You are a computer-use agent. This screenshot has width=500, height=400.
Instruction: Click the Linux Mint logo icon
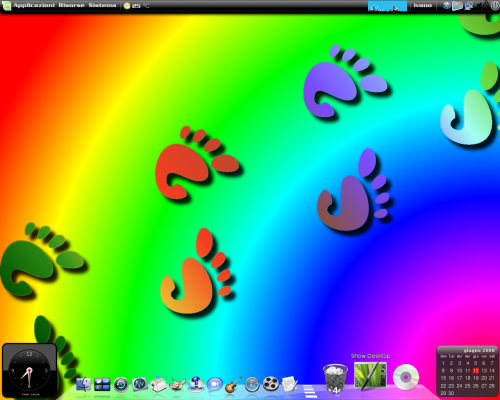(x=6, y=6)
